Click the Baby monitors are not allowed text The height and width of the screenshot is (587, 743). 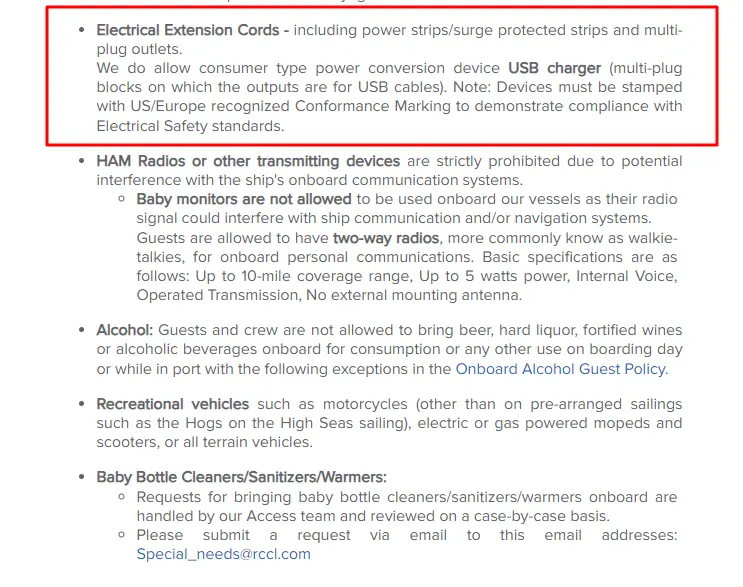(244, 199)
